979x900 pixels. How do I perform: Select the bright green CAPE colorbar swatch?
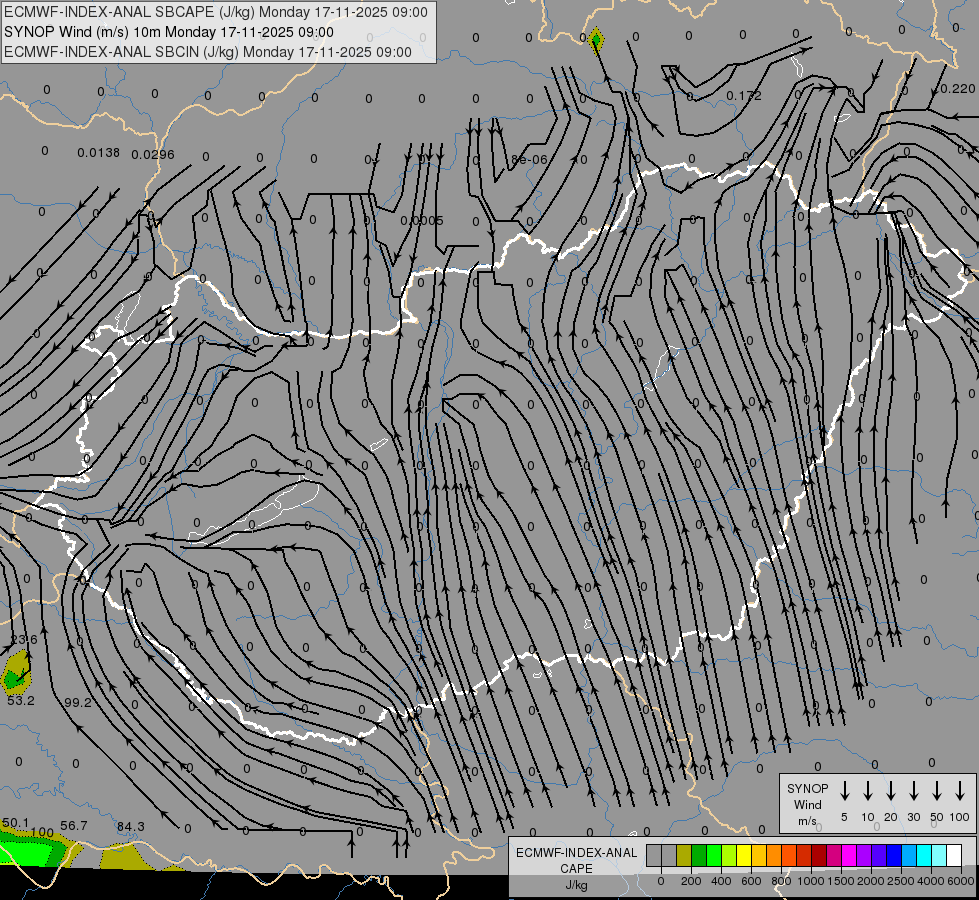click(x=714, y=855)
